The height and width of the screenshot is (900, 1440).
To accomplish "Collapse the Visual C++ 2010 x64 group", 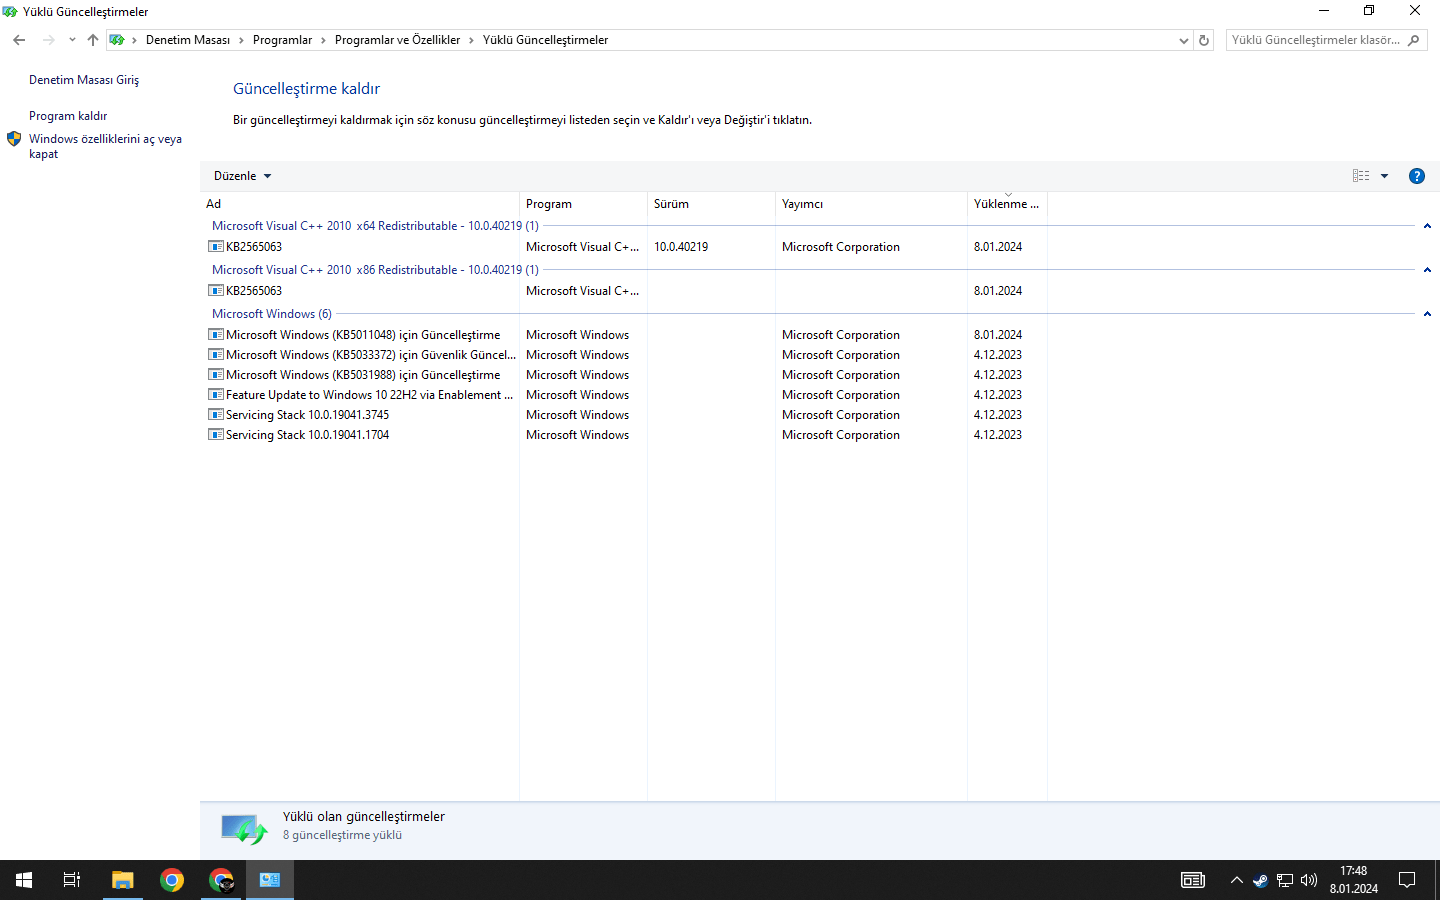I will click(1427, 226).
